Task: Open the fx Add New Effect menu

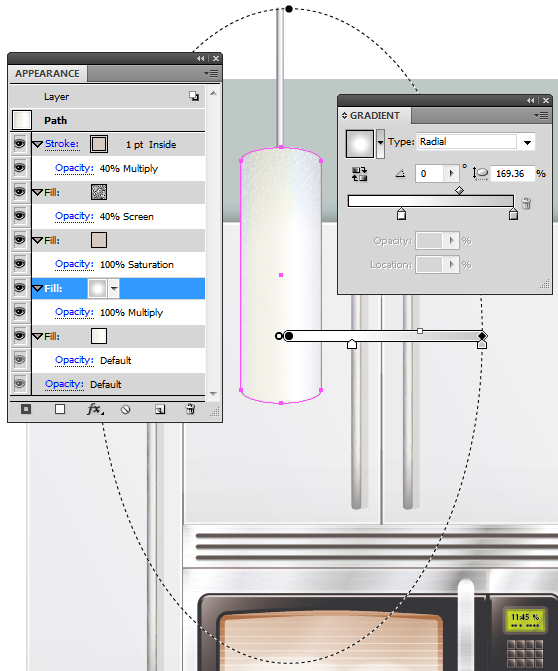Action: 95,410
